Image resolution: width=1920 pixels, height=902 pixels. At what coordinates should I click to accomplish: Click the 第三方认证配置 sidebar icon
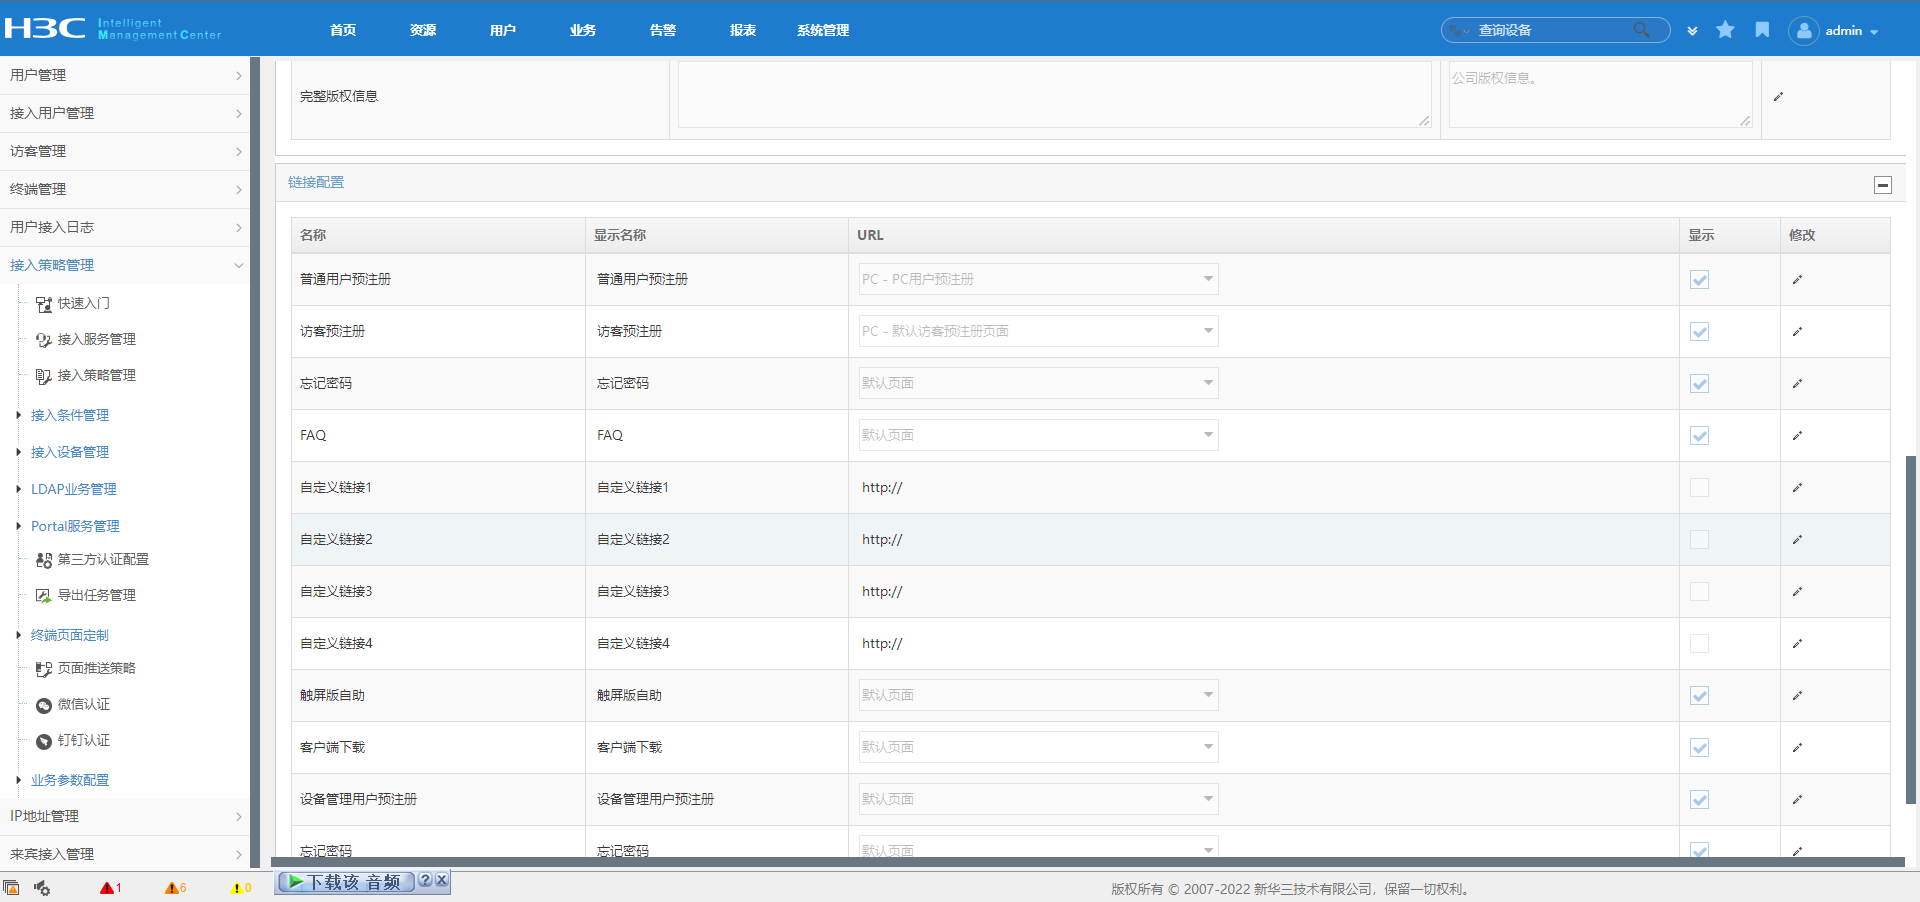click(x=44, y=560)
